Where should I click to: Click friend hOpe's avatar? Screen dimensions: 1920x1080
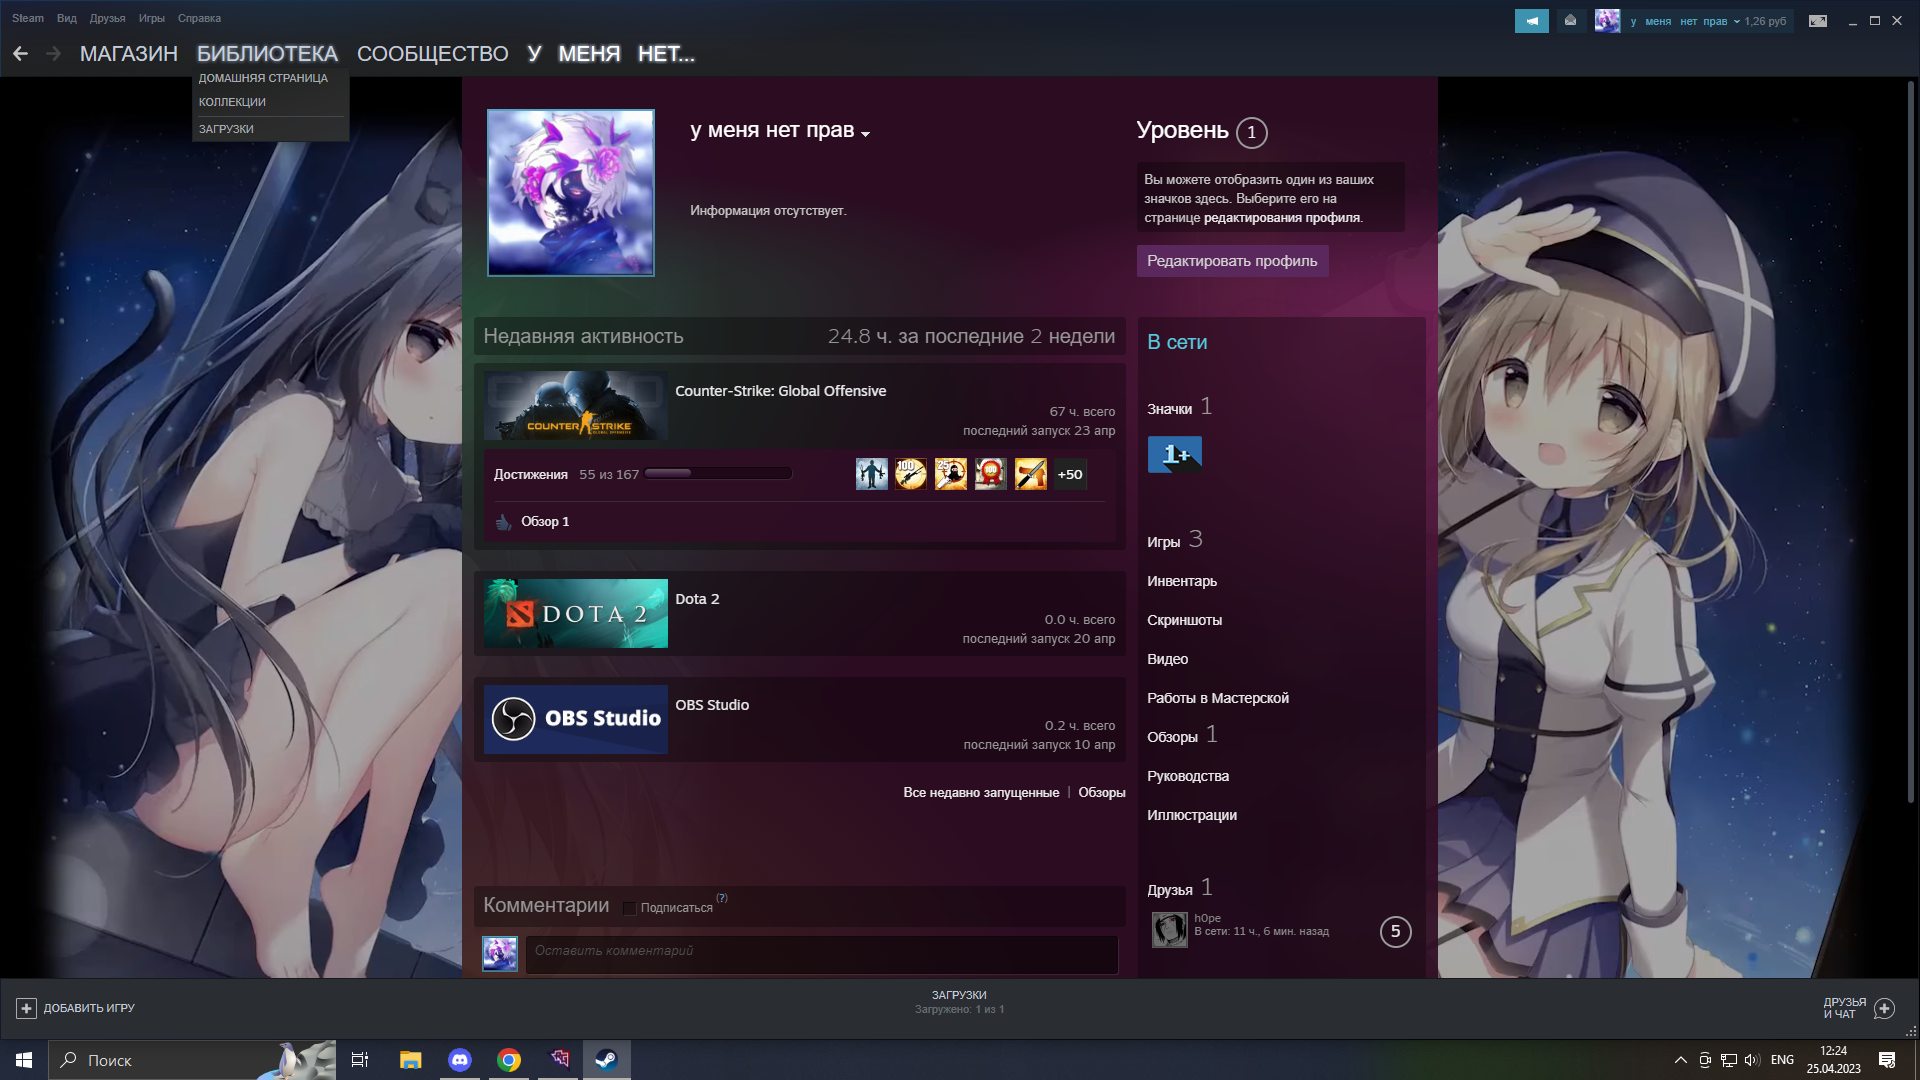click(1169, 930)
